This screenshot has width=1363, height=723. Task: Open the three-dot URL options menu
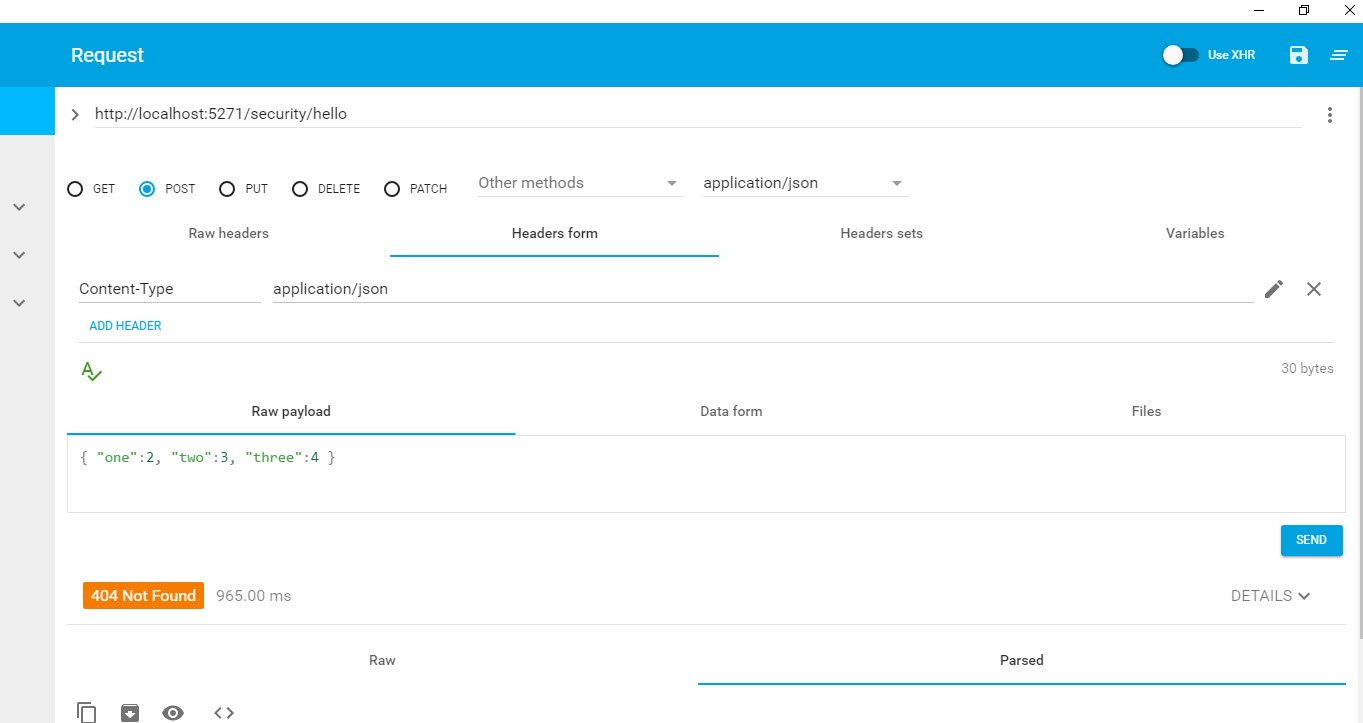pyautogui.click(x=1329, y=115)
